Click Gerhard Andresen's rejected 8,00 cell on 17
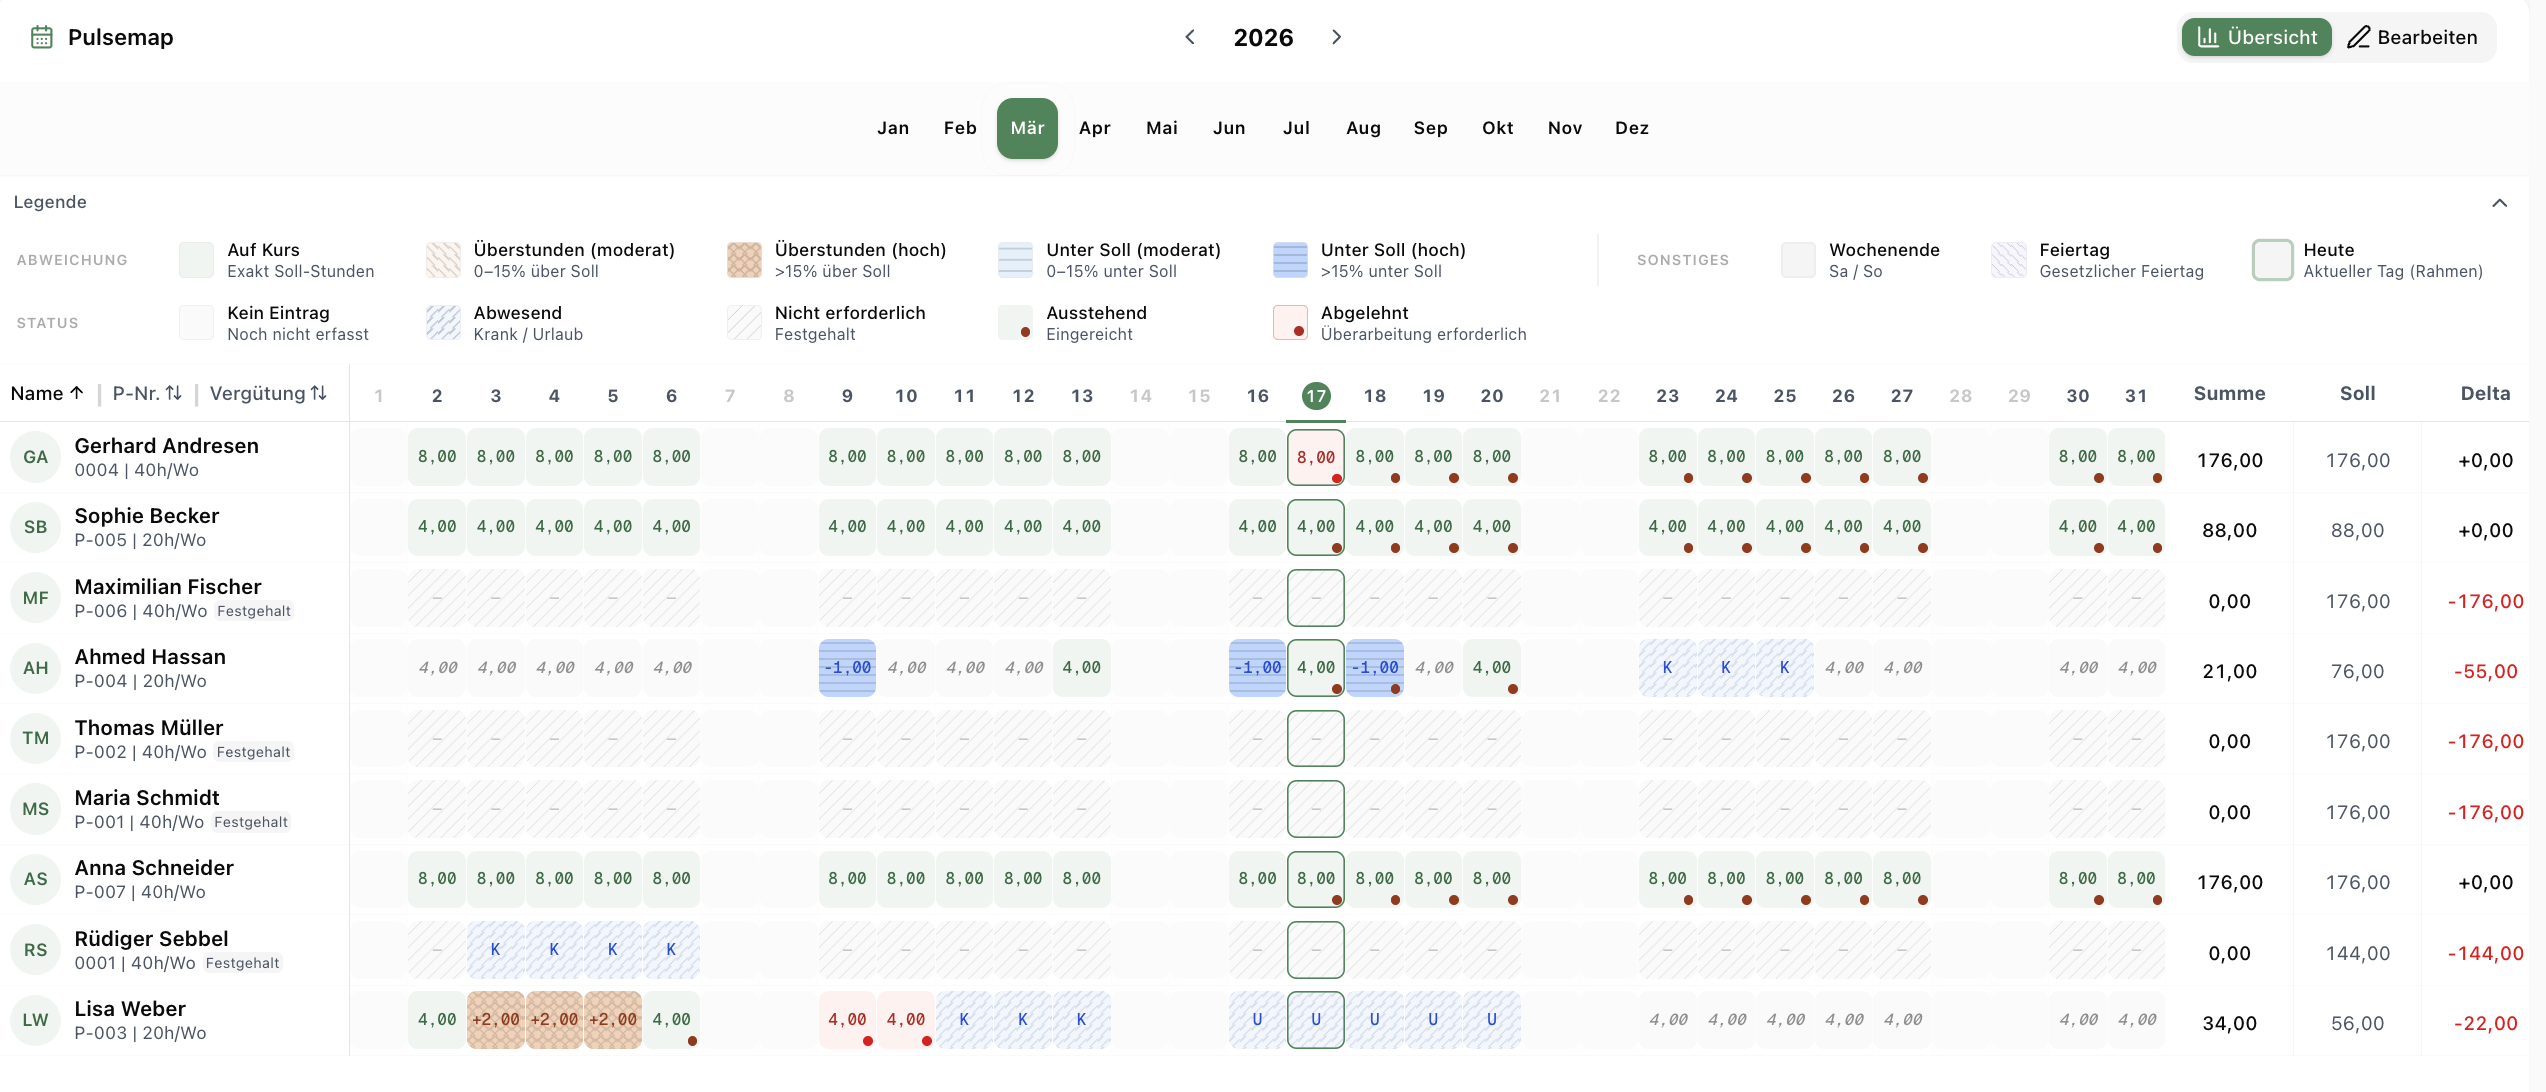 [1316, 457]
